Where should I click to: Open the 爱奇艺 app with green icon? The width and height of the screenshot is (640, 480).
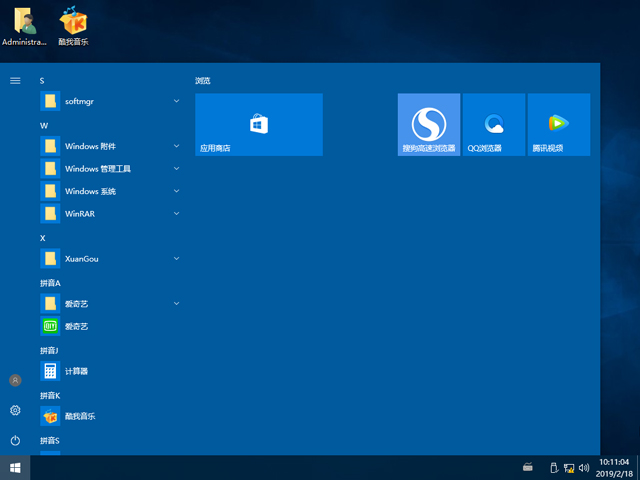point(78,326)
